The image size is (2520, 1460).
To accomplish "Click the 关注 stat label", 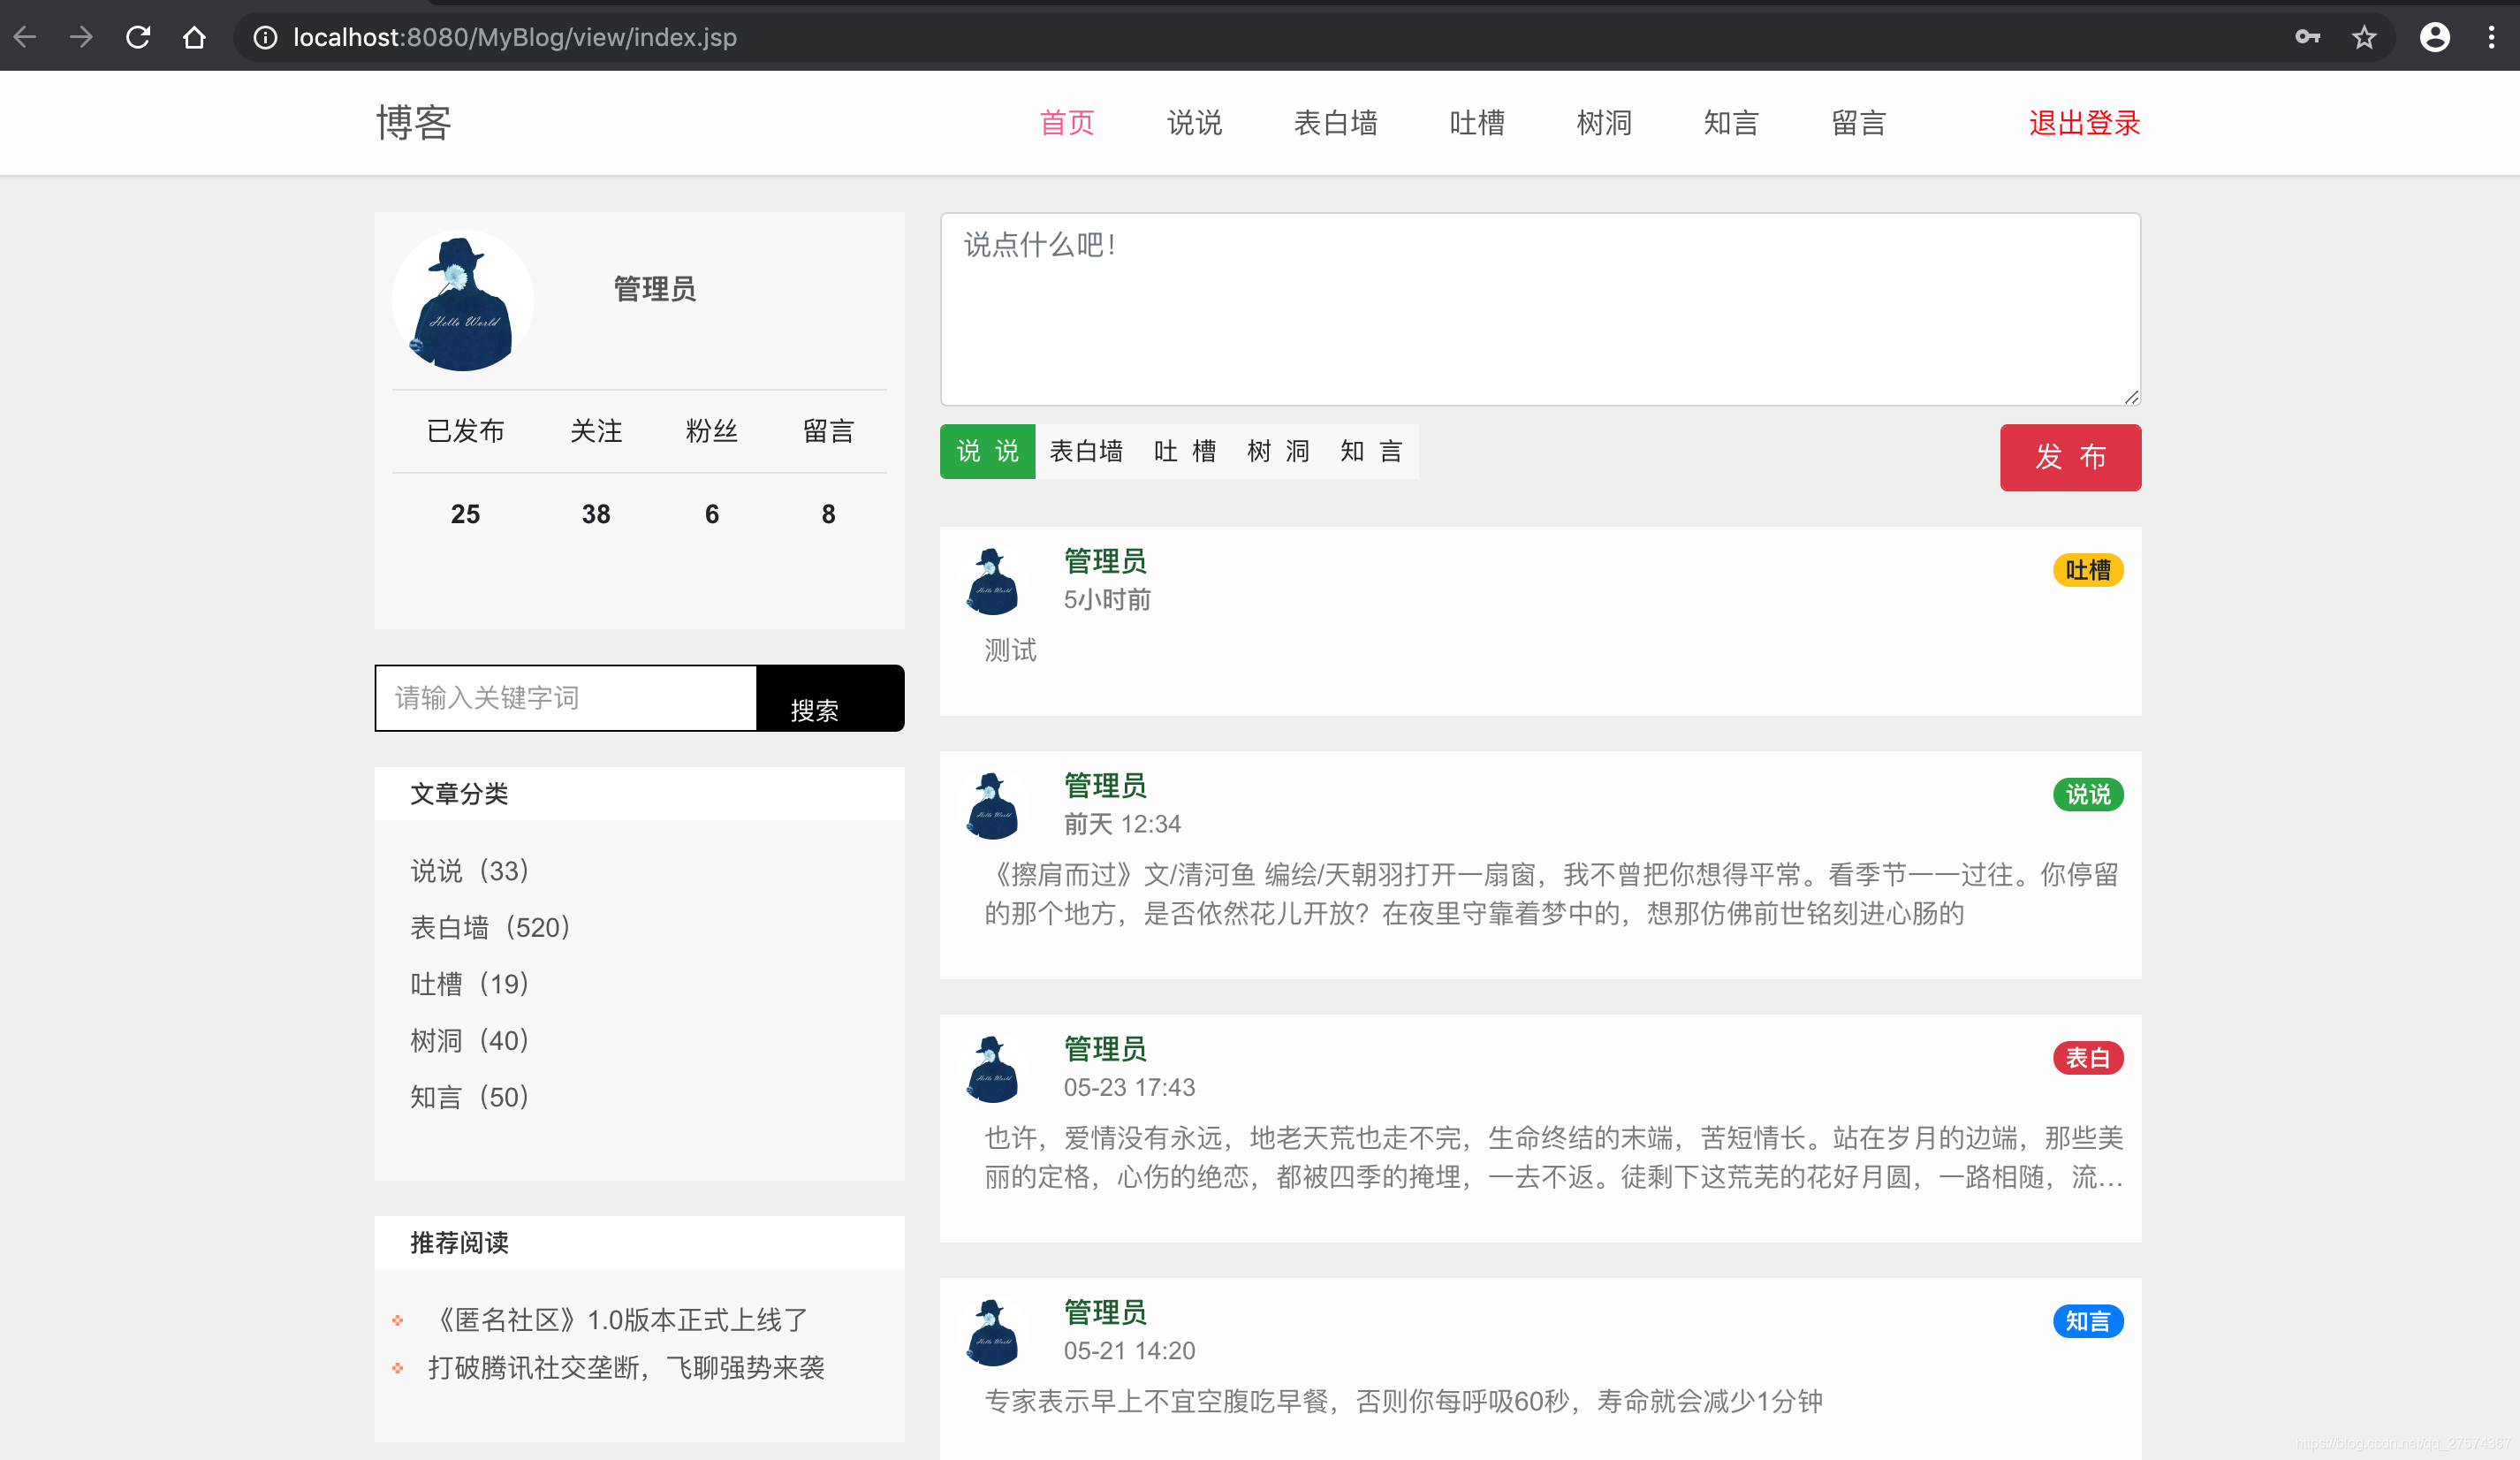I will [596, 431].
